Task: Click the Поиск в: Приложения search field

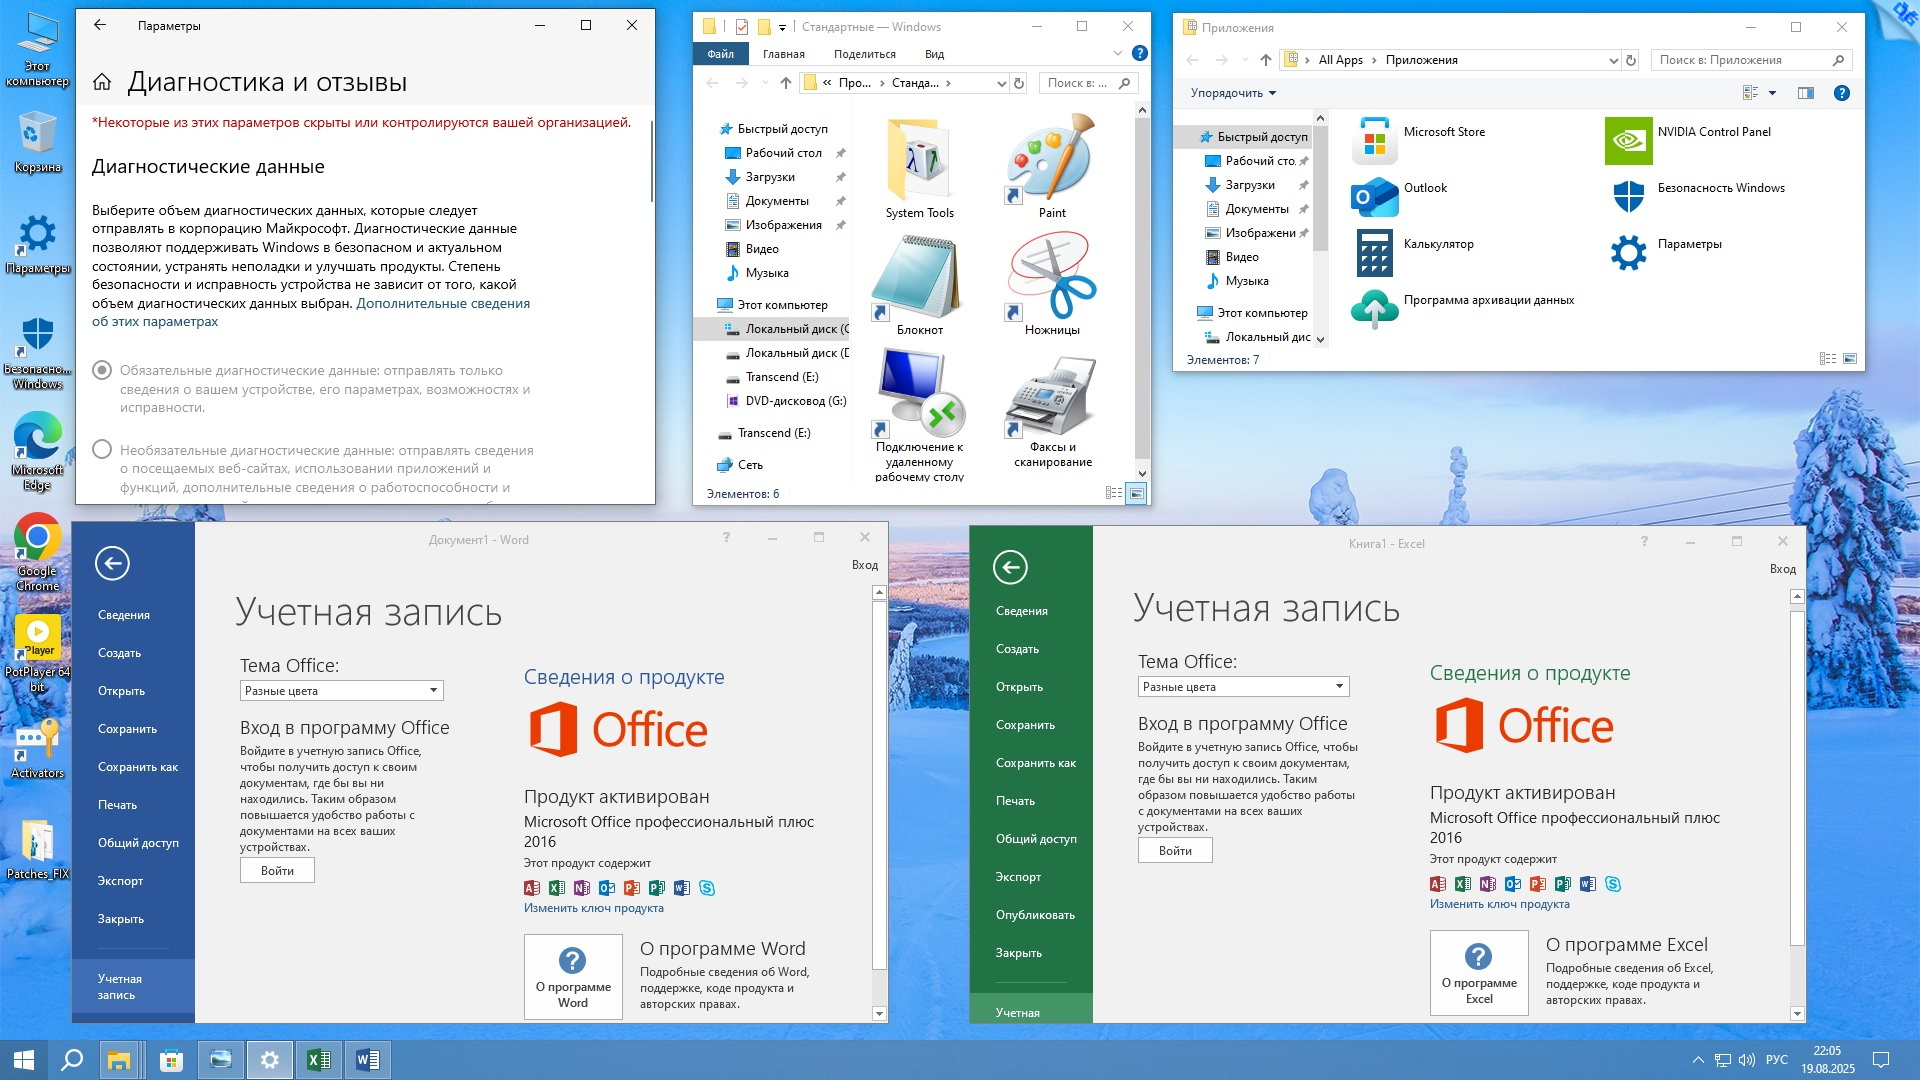Action: pos(1740,60)
